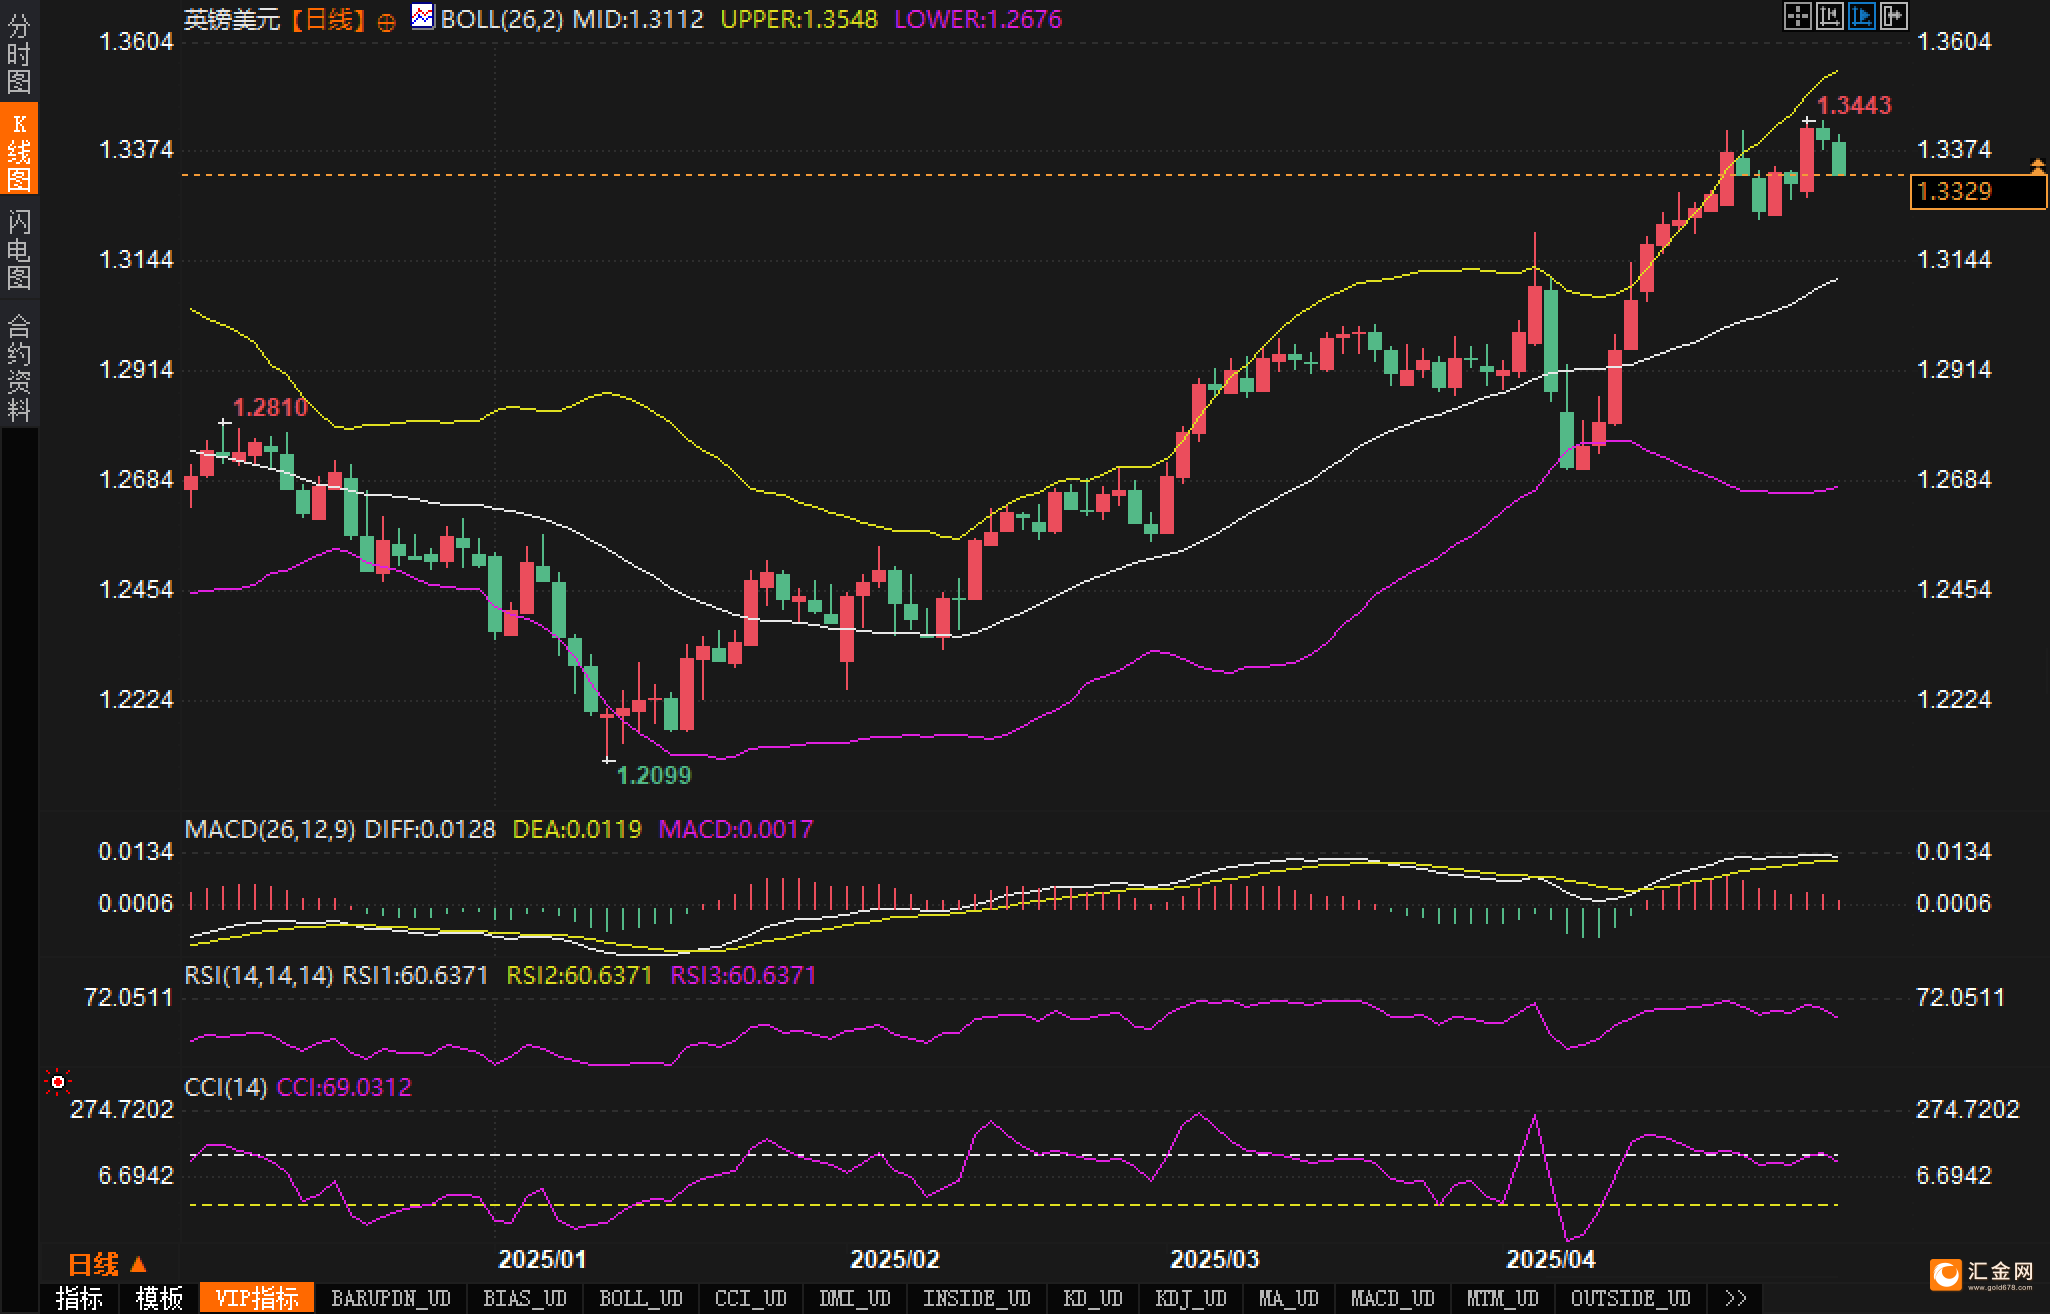
Task: Click the 2025/02 date label
Action: click(x=895, y=1259)
